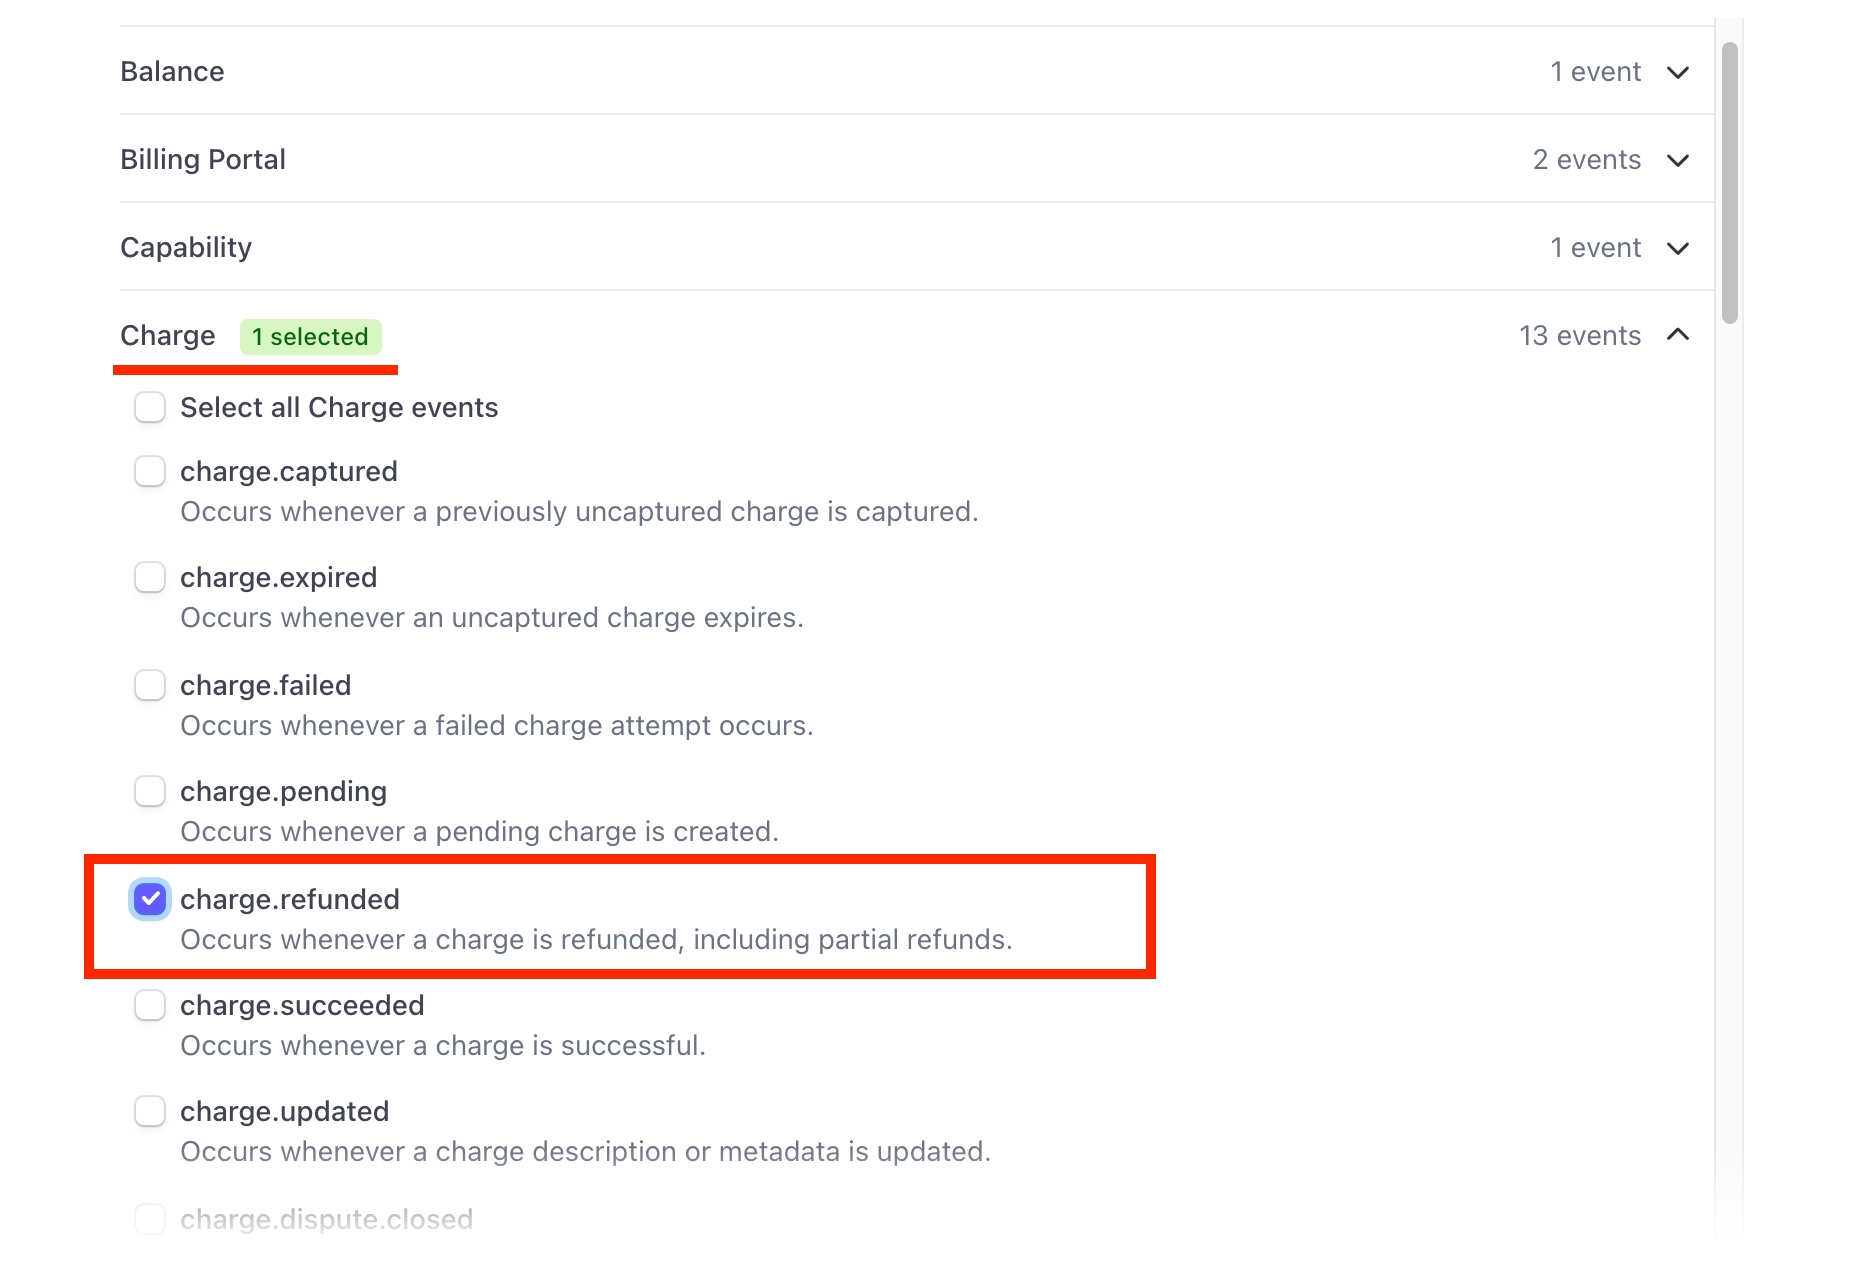
Task: Collapse the Charge events section
Action: pyautogui.click(x=1677, y=336)
